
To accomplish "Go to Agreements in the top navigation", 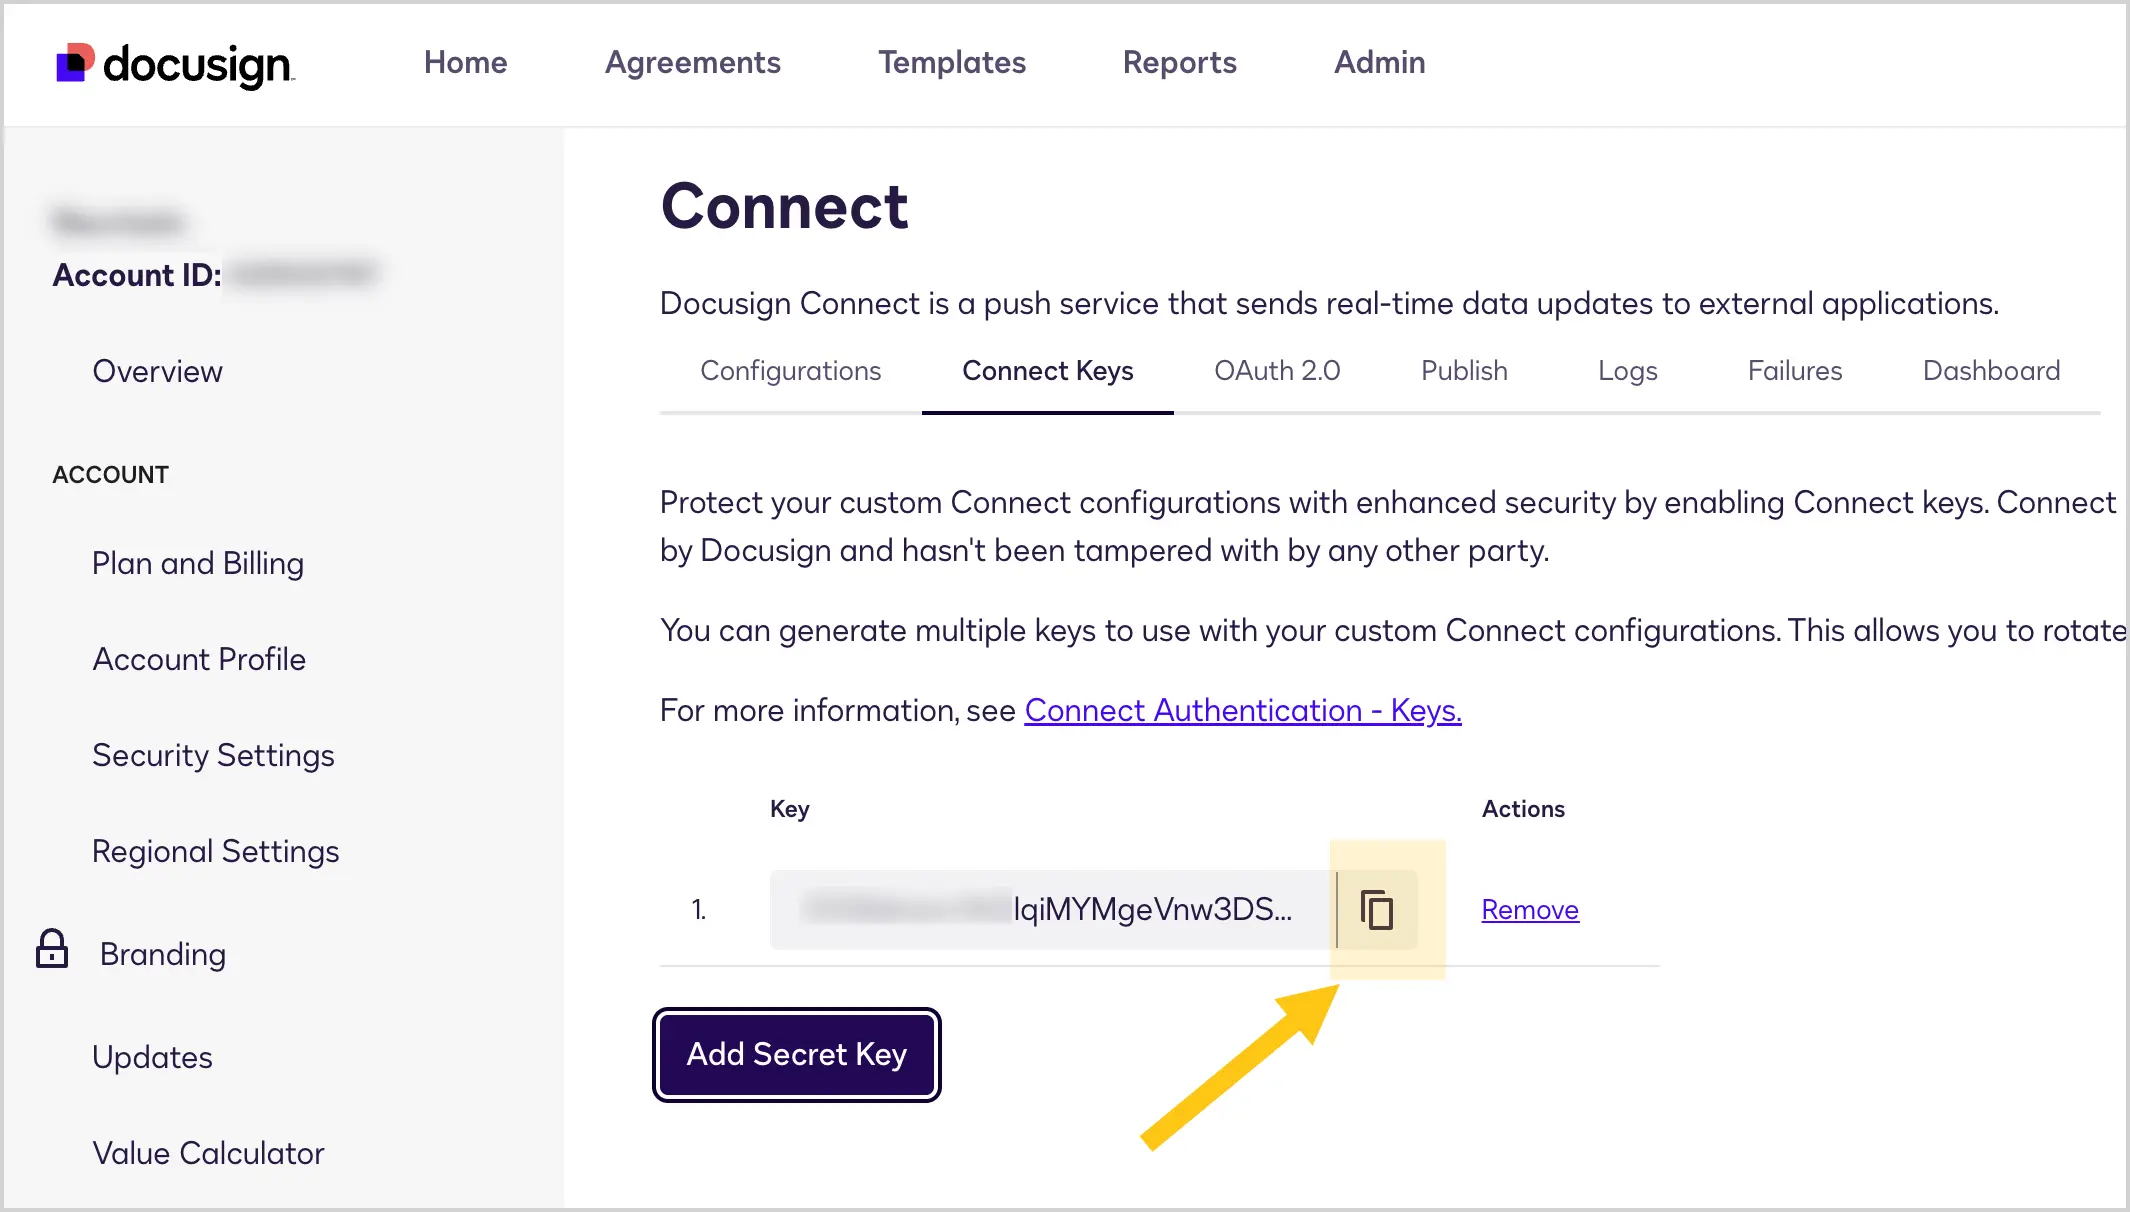I will coord(693,62).
